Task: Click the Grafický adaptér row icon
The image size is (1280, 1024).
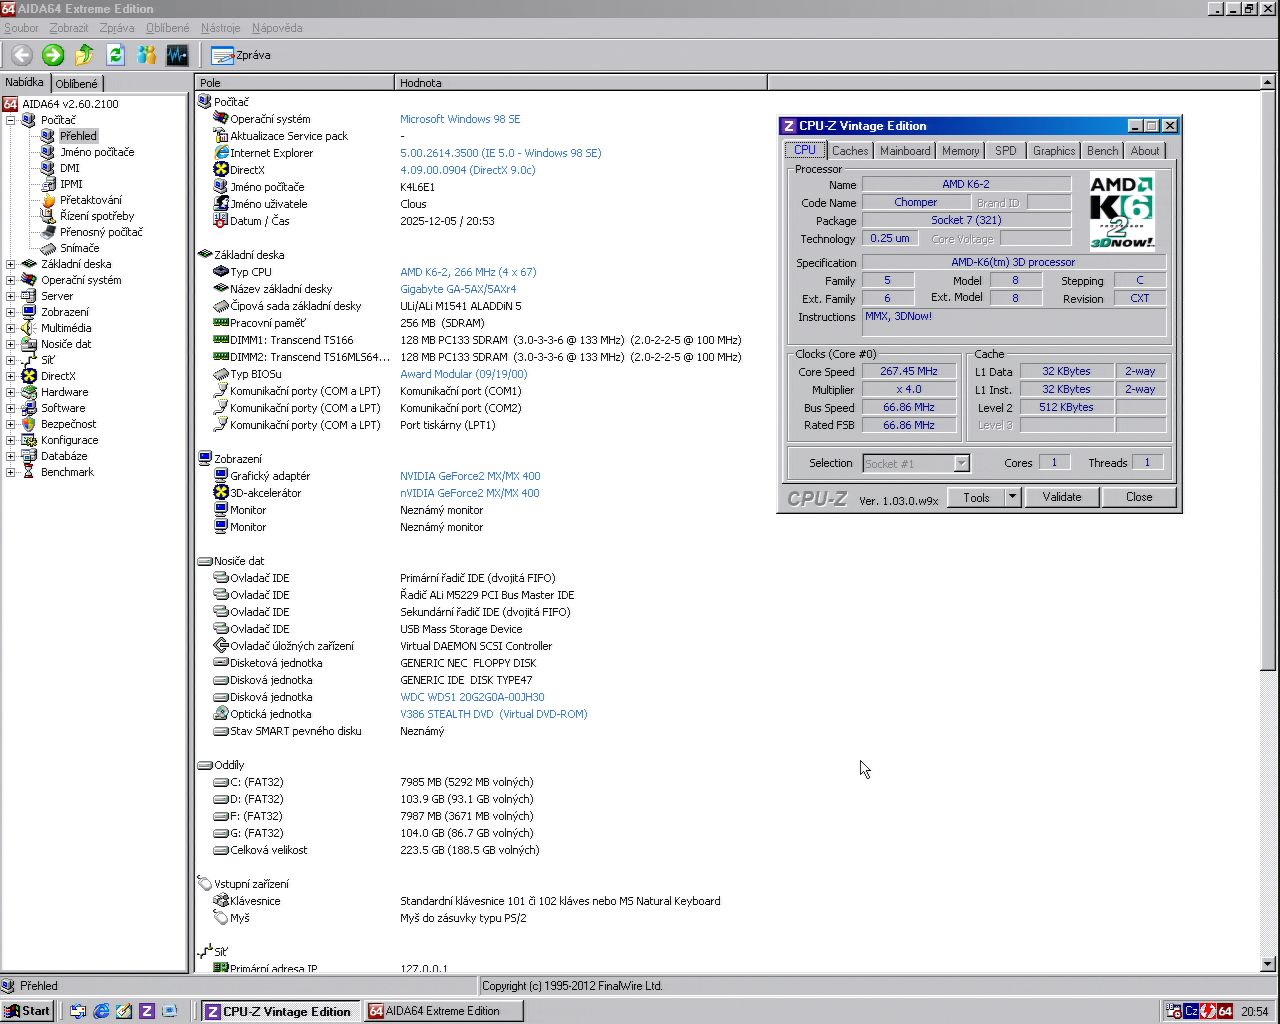Action: [221, 476]
